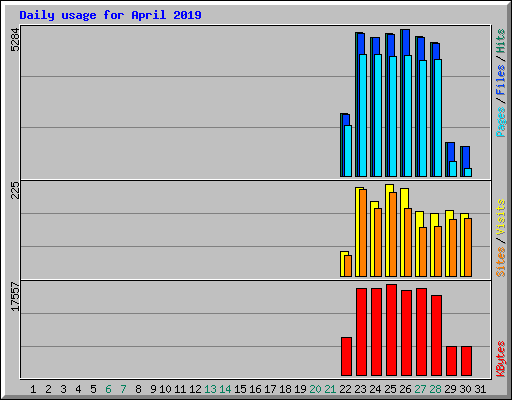Click the red KBytes bar for day 25
Screen dimensions: 512x400
coord(391,330)
